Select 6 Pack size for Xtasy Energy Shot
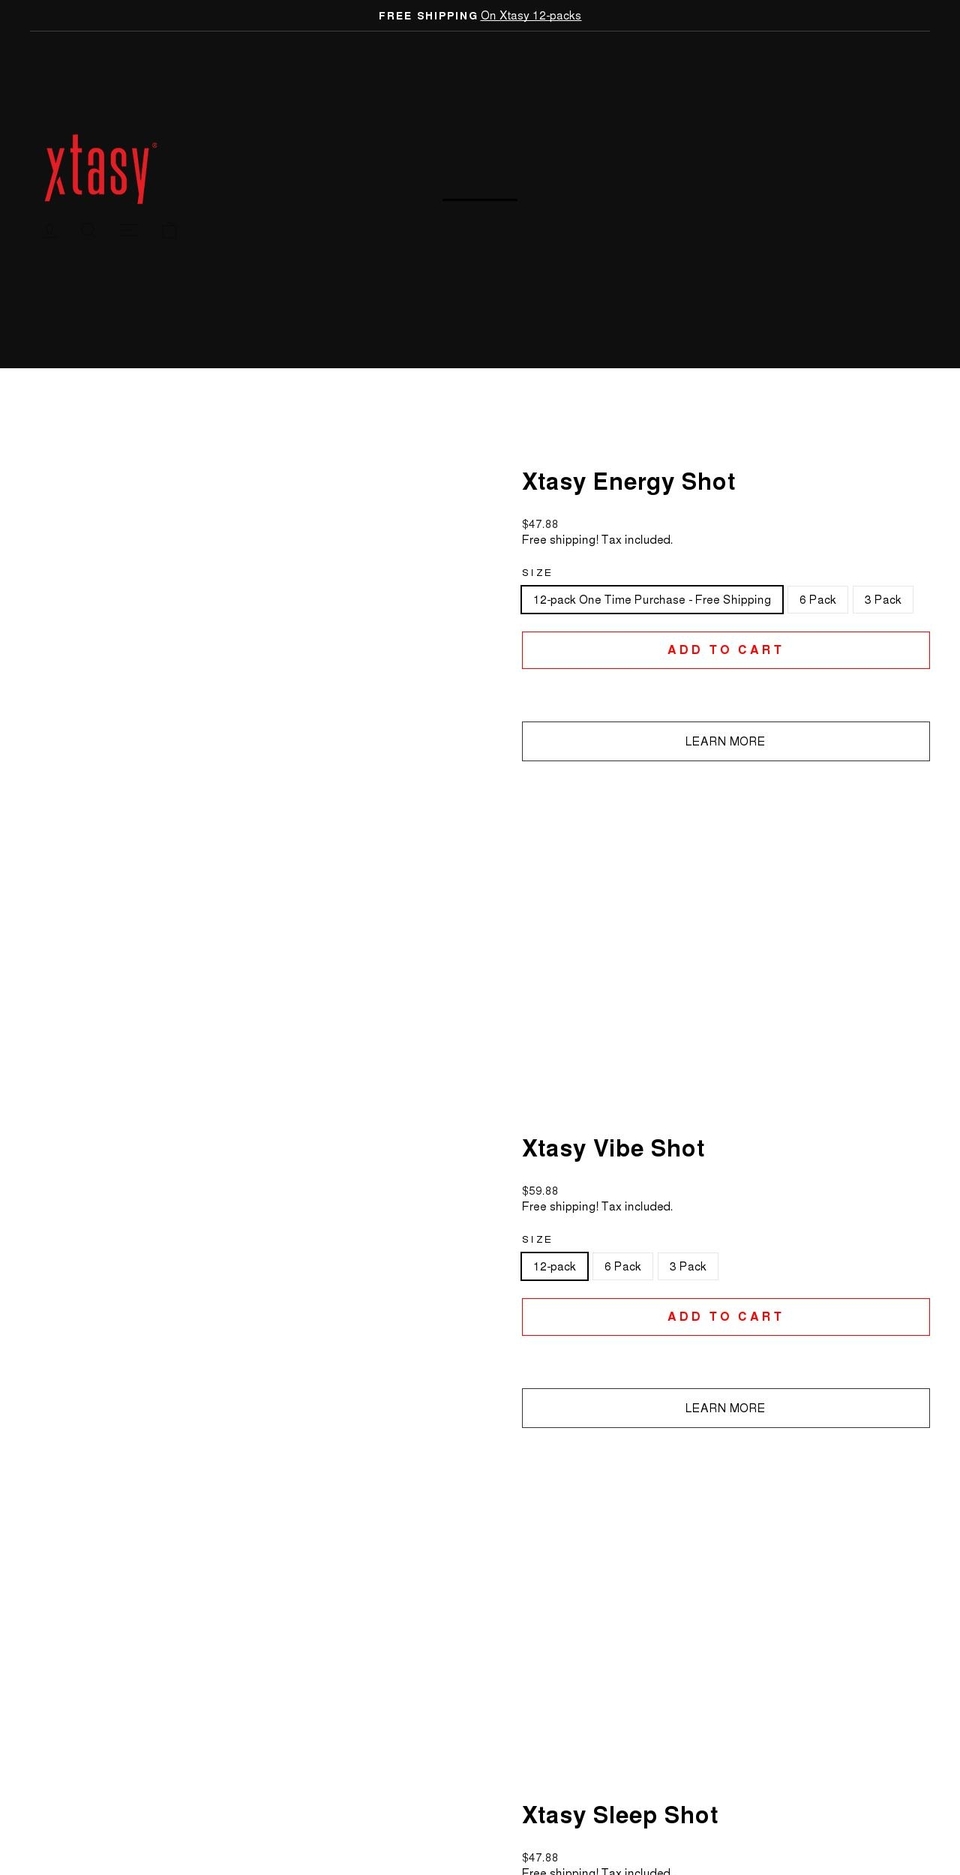 pyautogui.click(x=817, y=599)
